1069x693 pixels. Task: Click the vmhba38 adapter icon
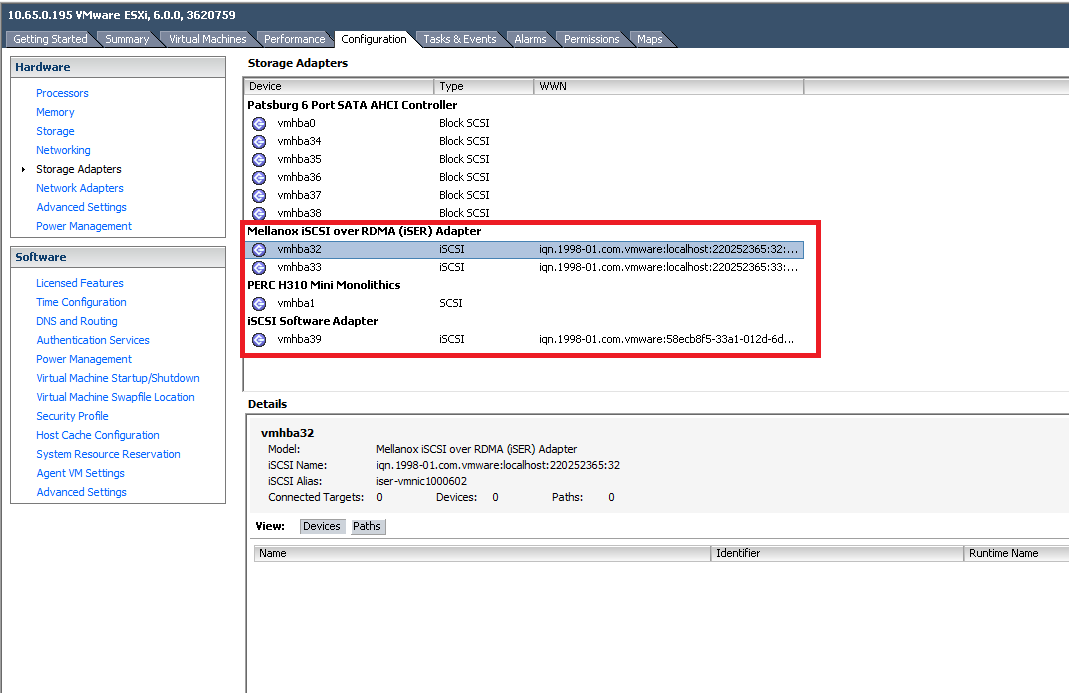[259, 213]
